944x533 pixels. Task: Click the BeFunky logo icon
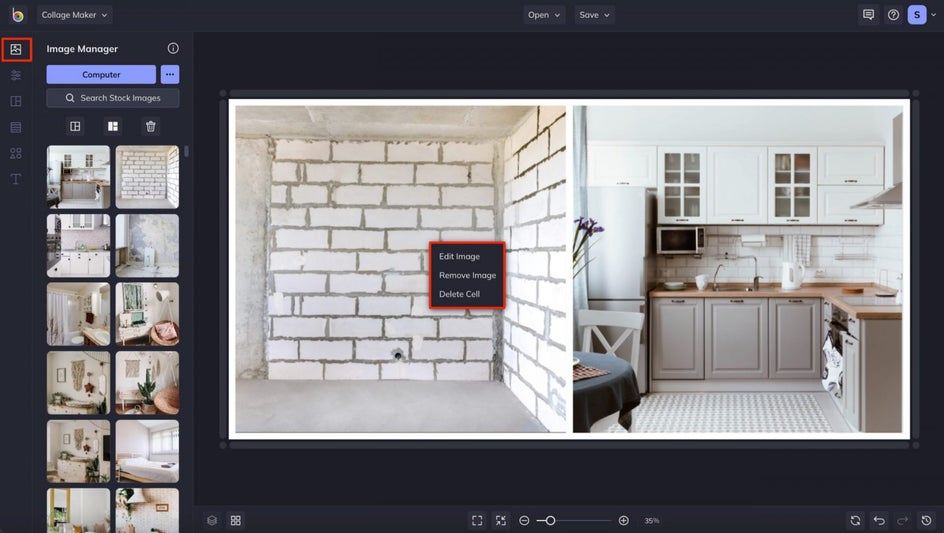[x=17, y=16]
